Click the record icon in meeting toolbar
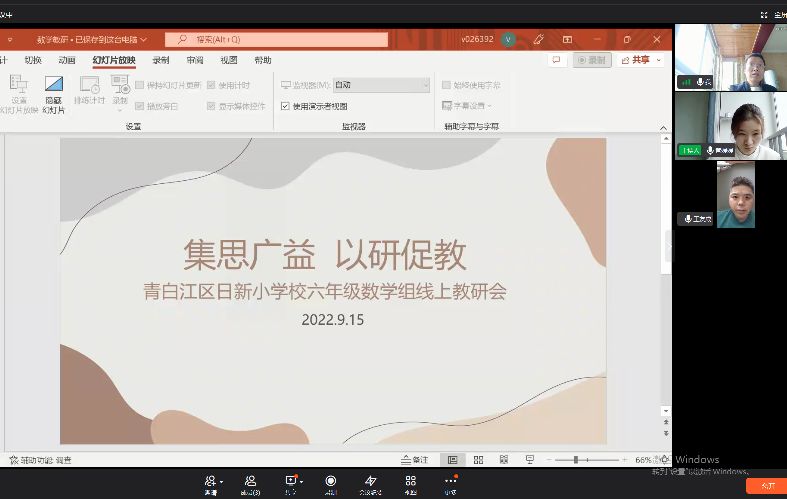Screen dimensions: 787x499 (x=331, y=481)
